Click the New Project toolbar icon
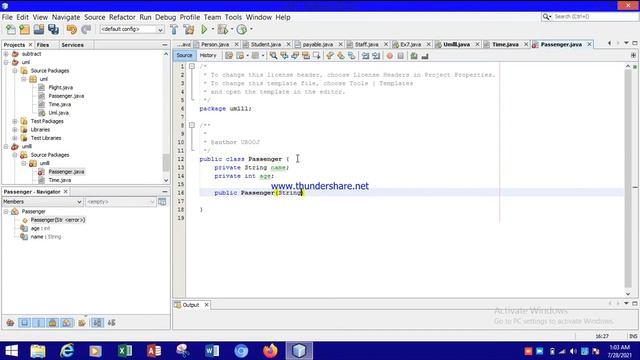 click(x=24, y=29)
